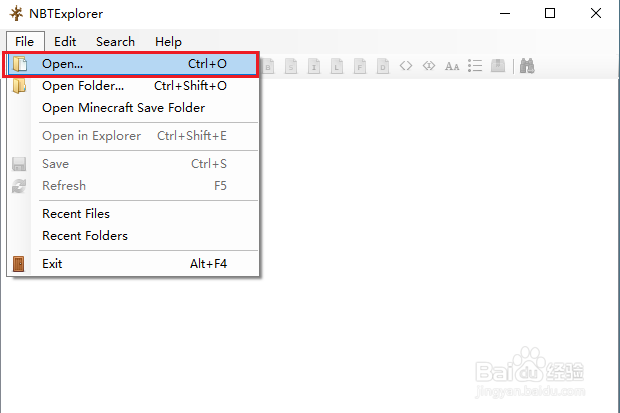Click the Add String tag icon

pyautogui.click(x=452, y=66)
